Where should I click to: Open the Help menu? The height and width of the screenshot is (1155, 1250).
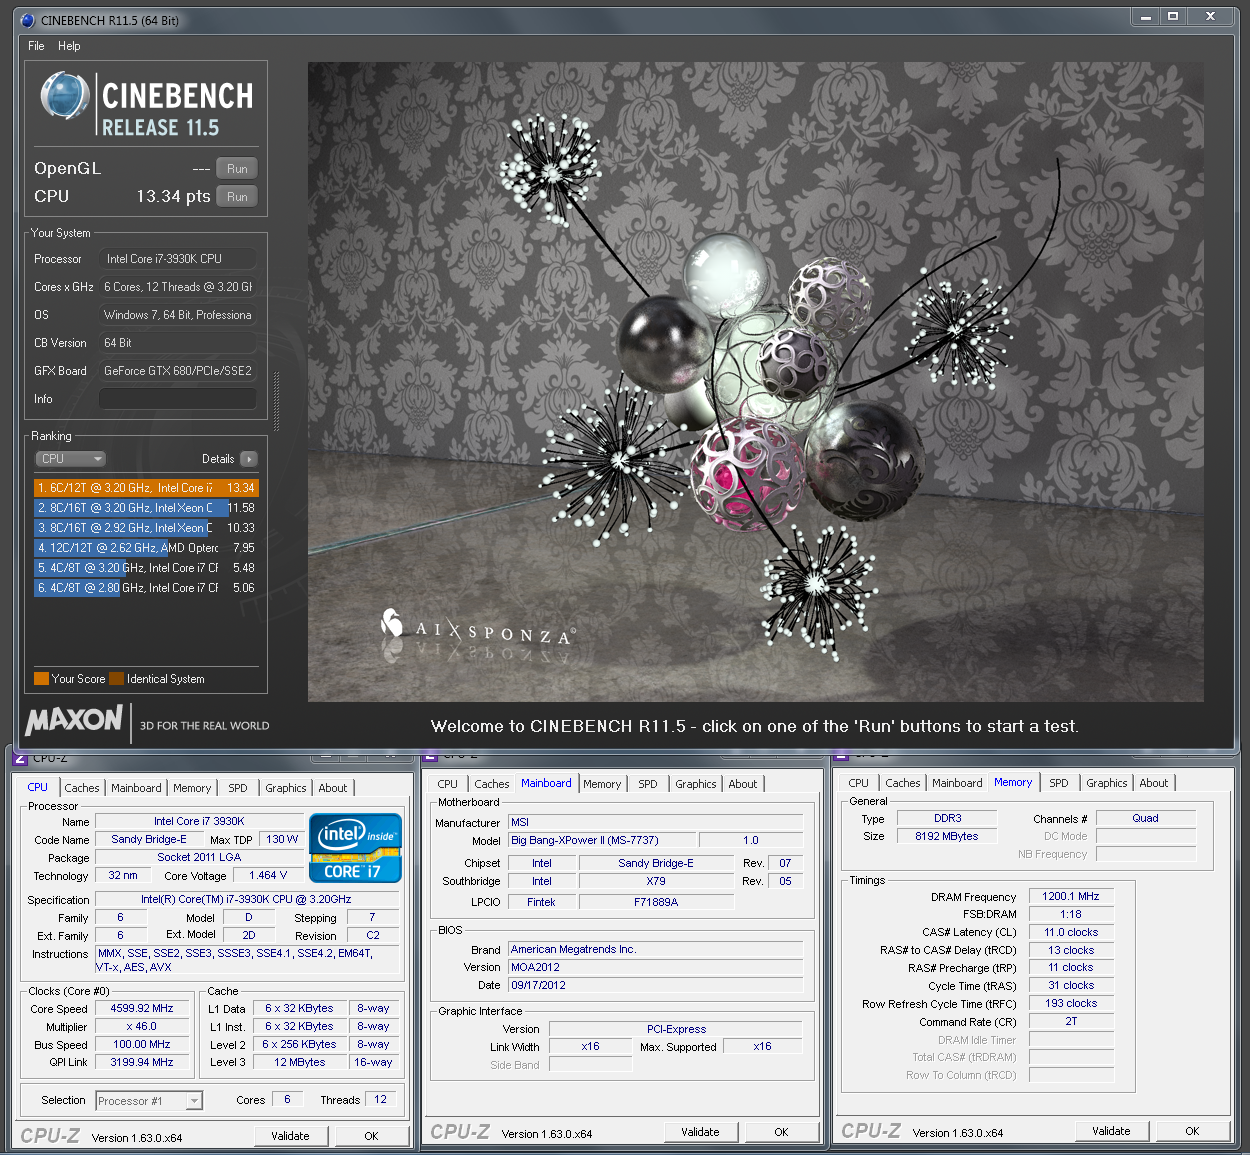click(x=69, y=46)
